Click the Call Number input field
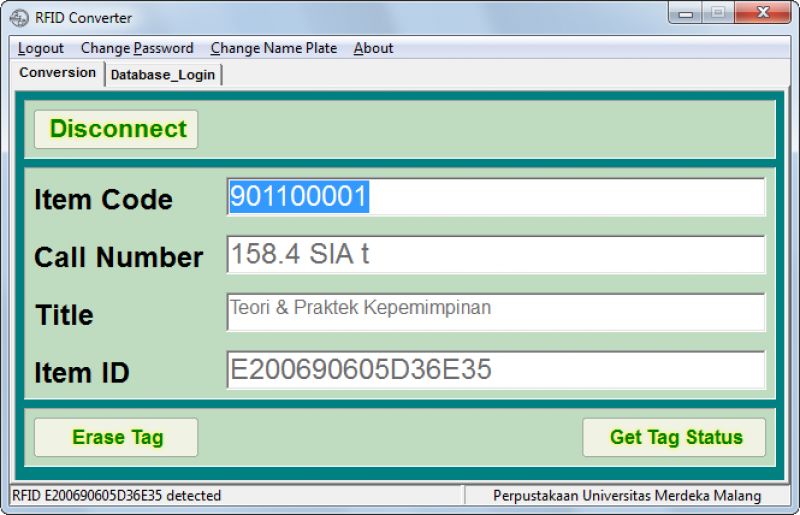Image resolution: width=800 pixels, height=515 pixels. pos(495,255)
